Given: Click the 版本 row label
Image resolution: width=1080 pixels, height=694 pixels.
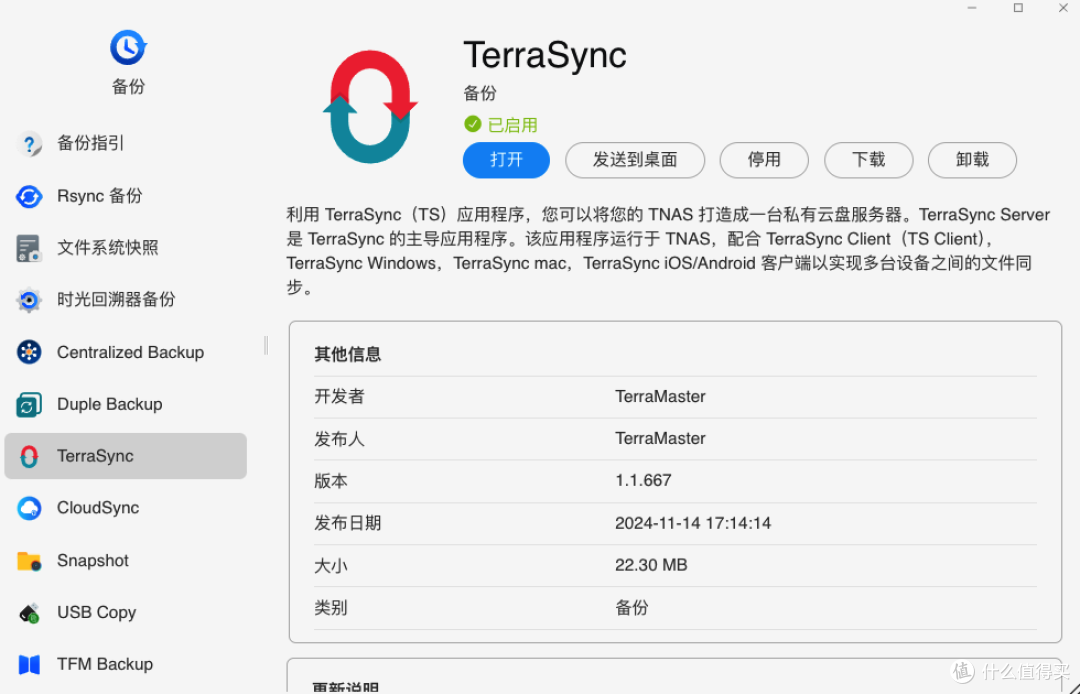Looking at the screenshot, I should click(x=331, y=481).
